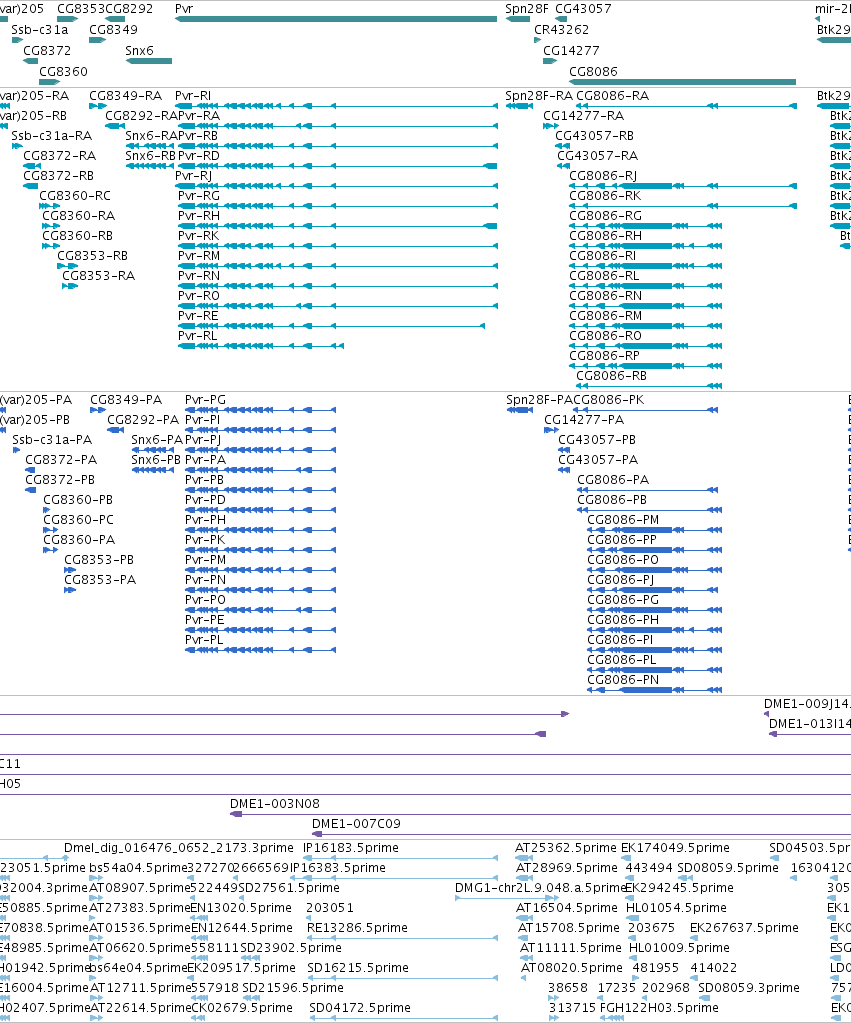Click transcript CG8086-RP
The image size is (851, 1023).
coord(604,356)
